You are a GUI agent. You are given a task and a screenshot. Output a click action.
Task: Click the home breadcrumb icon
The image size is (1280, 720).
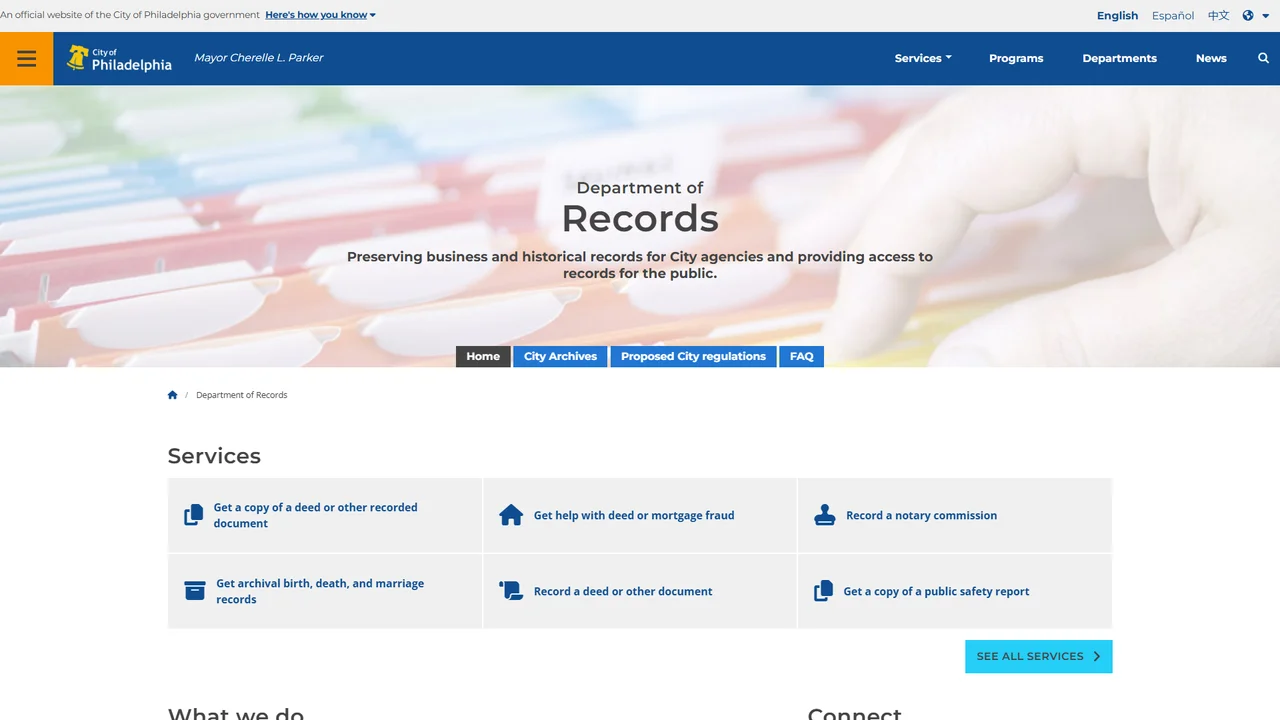[172, 395]
